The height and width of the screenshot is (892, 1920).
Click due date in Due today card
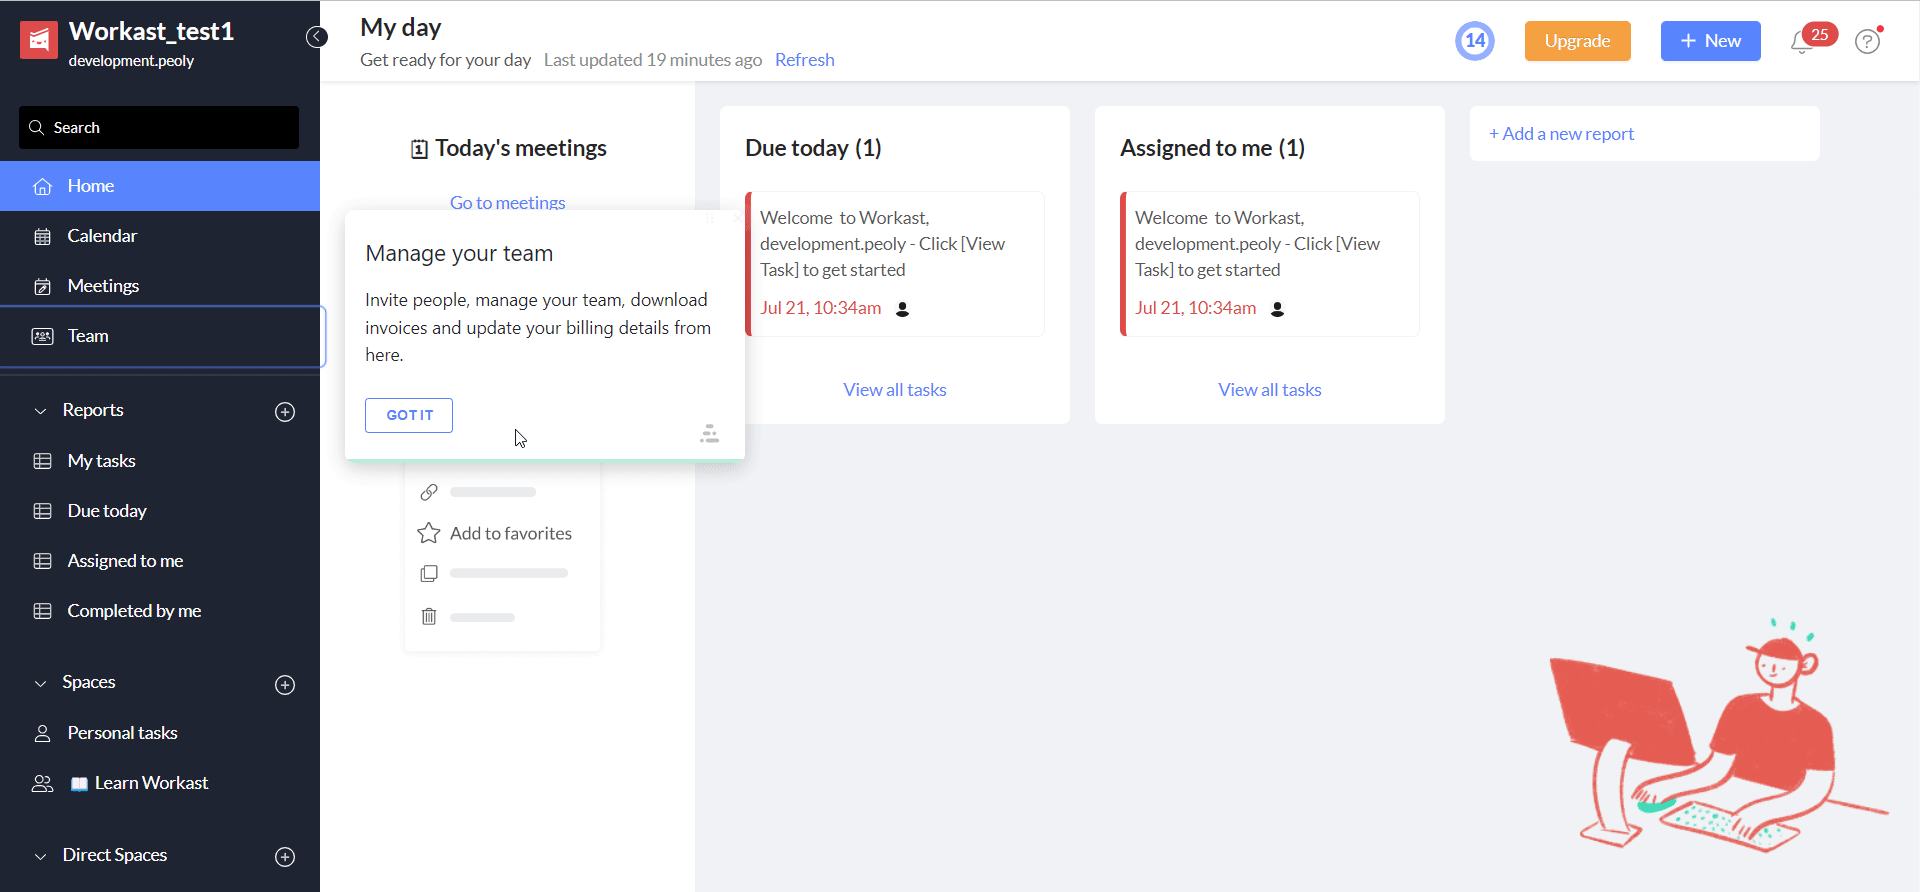pos(820,308)
